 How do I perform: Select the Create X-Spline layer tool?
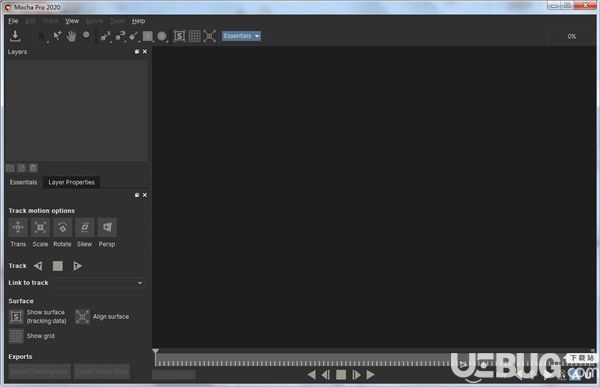105,36
